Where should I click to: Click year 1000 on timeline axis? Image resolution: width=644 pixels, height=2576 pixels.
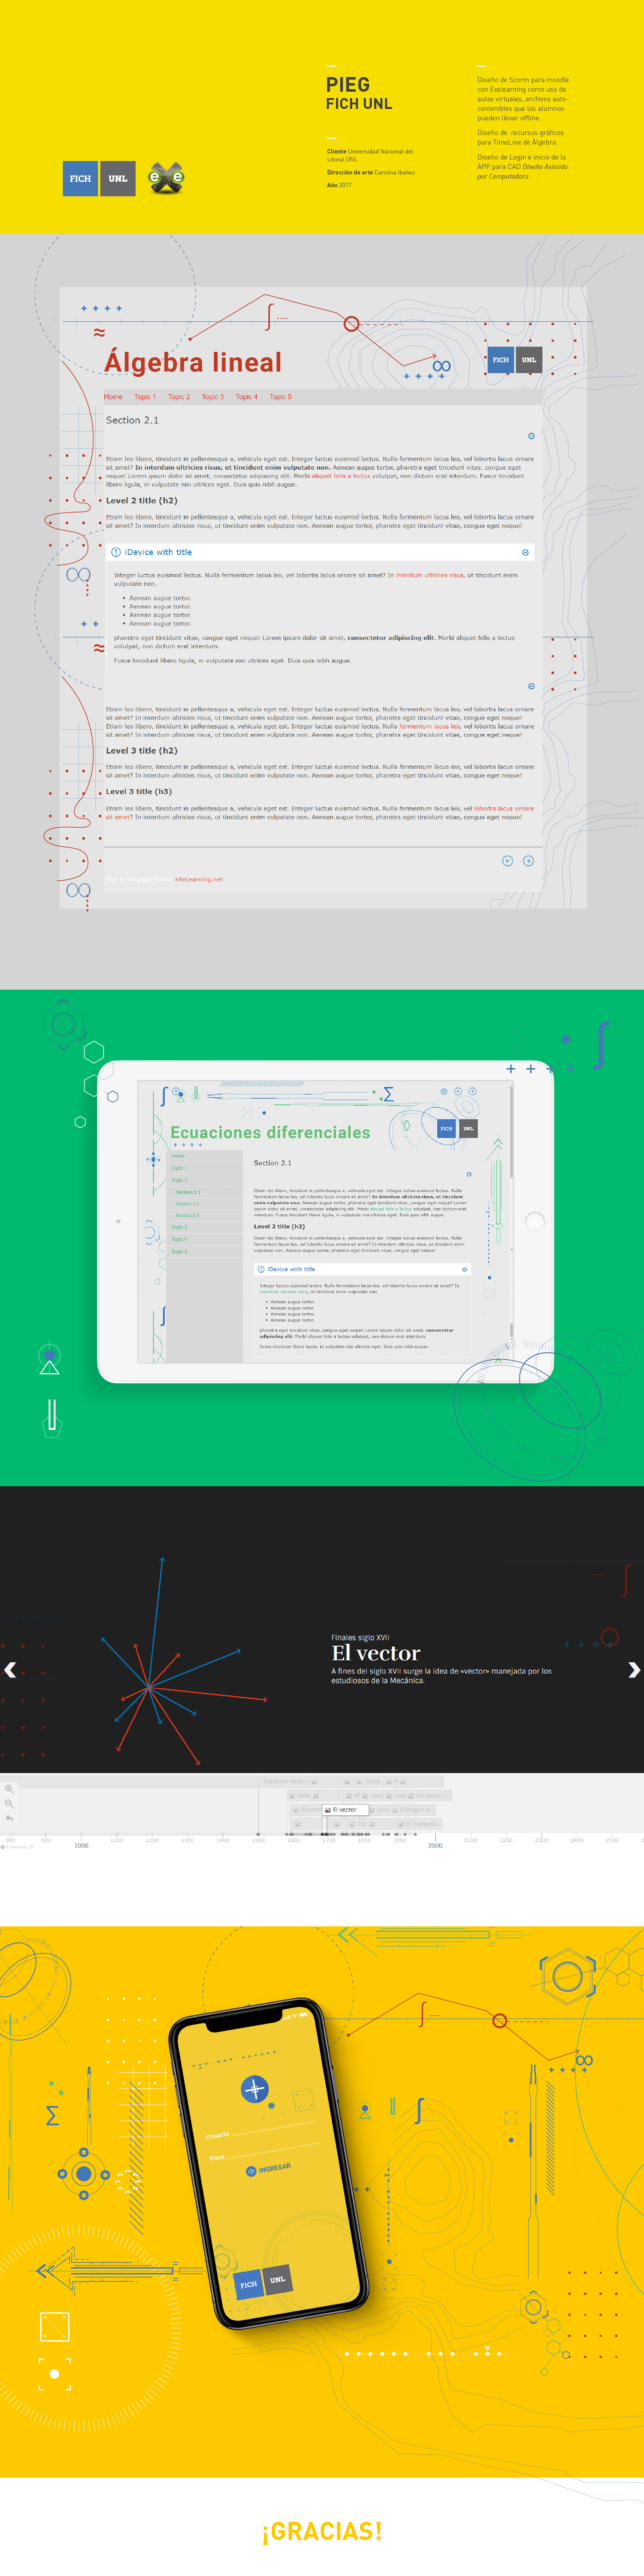(81, 1846)
